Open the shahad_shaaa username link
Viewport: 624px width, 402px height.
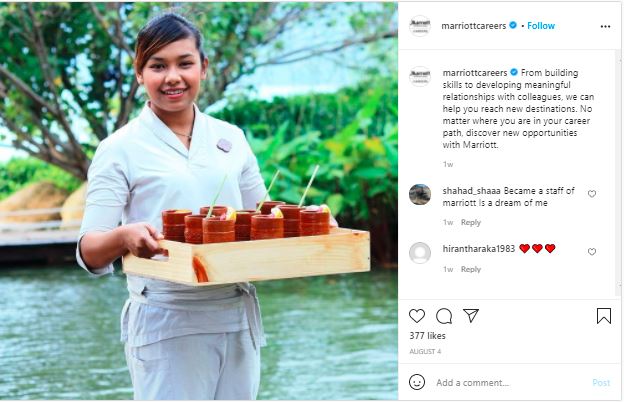[x=471, y=188]
